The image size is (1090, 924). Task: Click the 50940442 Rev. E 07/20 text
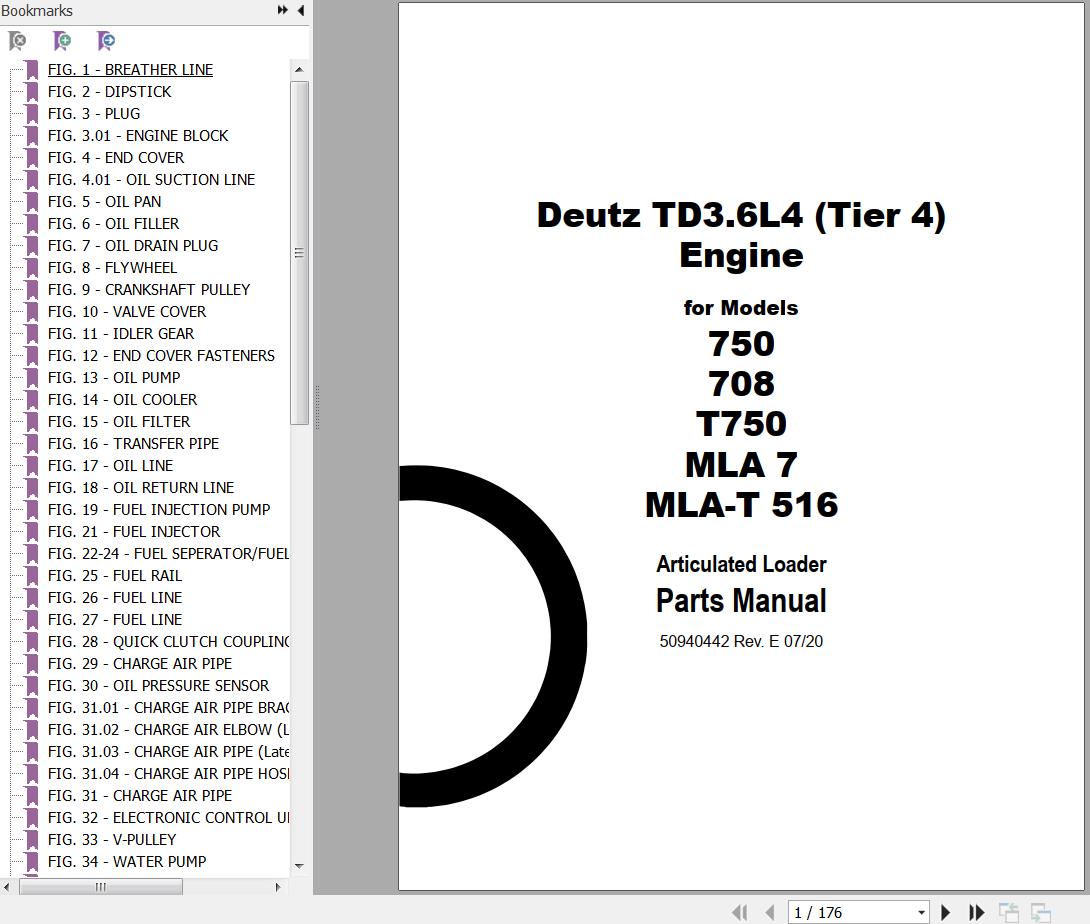coord(741,641)
